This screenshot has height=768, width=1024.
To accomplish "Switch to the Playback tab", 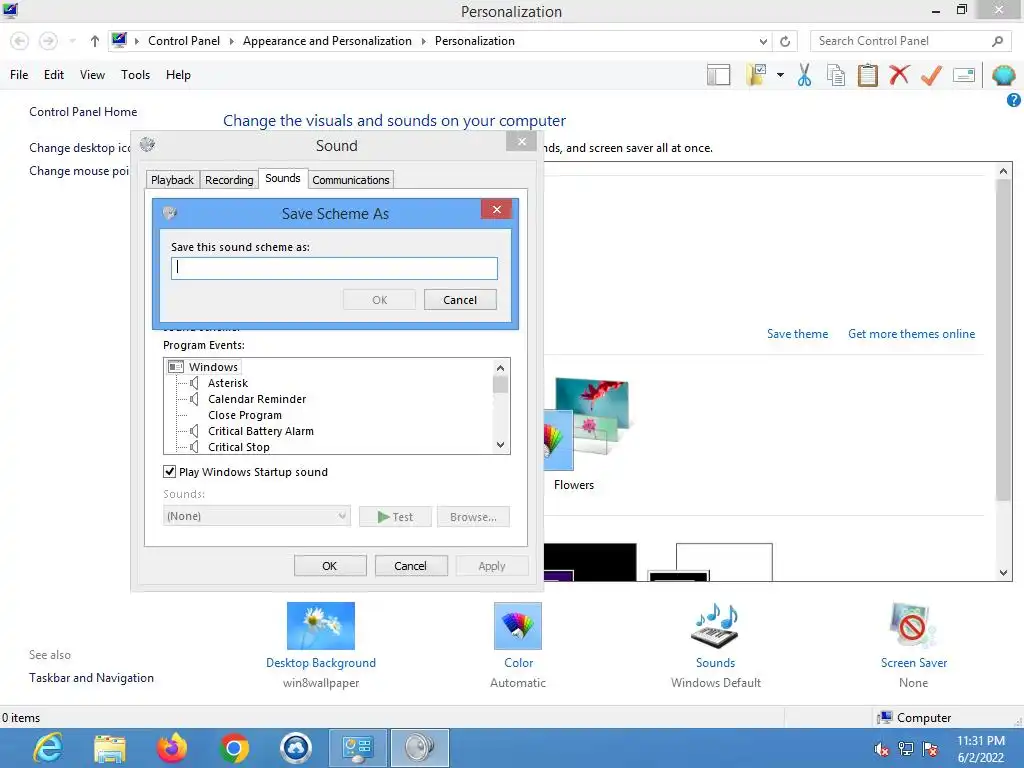I will click(172, 180).
